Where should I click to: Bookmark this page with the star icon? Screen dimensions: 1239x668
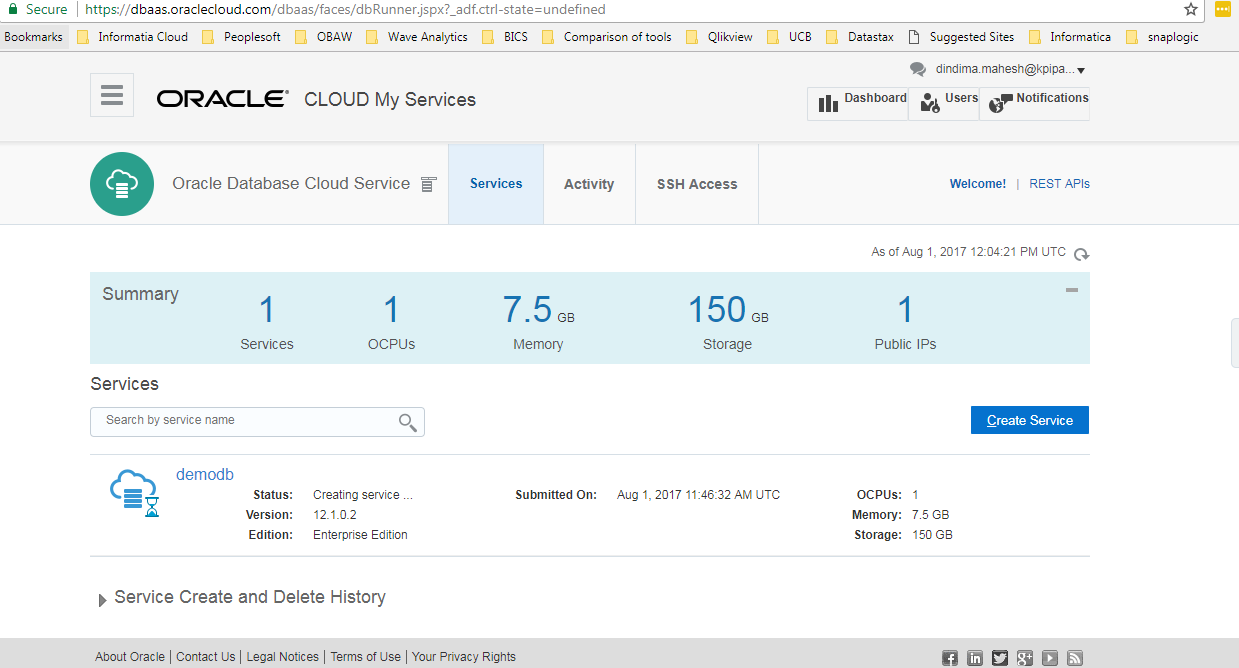click(x=1191, y=10)
